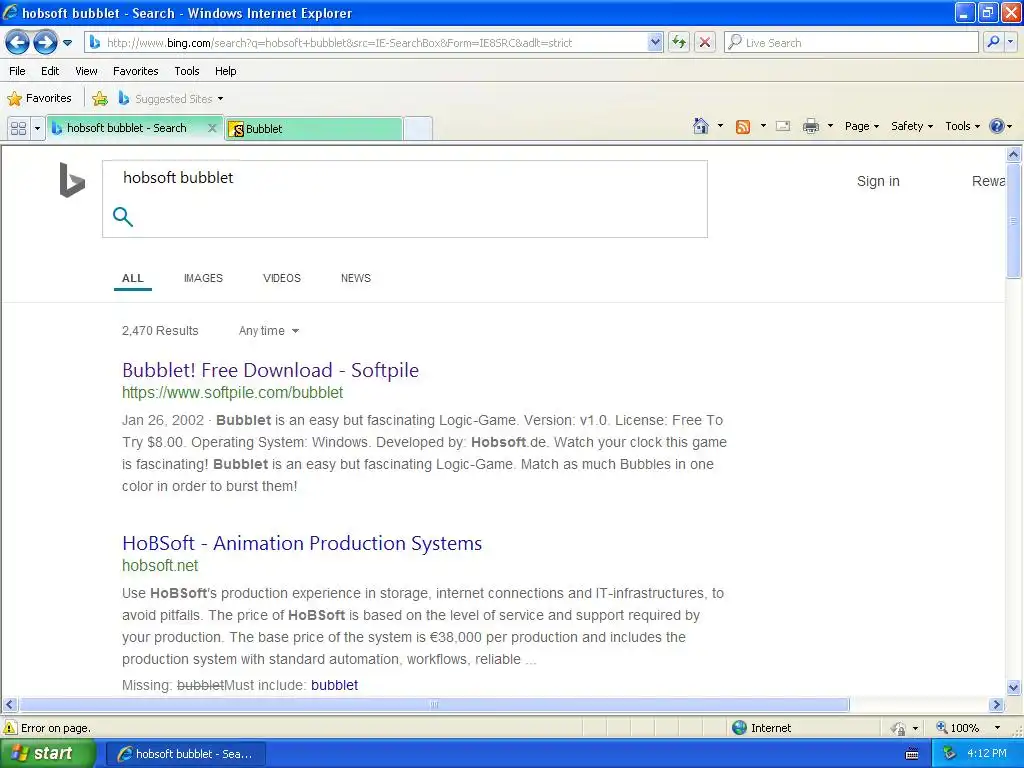Image resolution: width=1024 pixels, height=768 pixels.
Task: Click the Add to Favorites Bar icon
Action: point(100,99)
